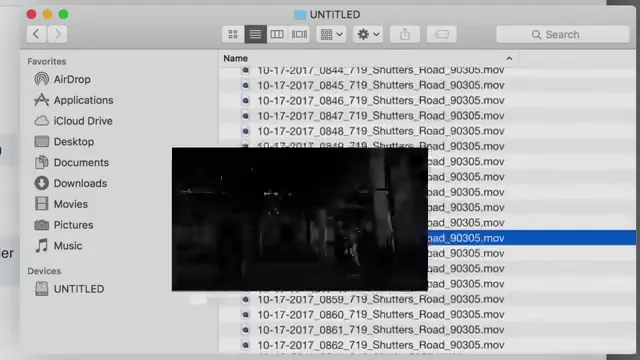Image resolution: width=640 pixels, height=360 pixels.
Task: Go back with the left chevron button
Action: 36,34
